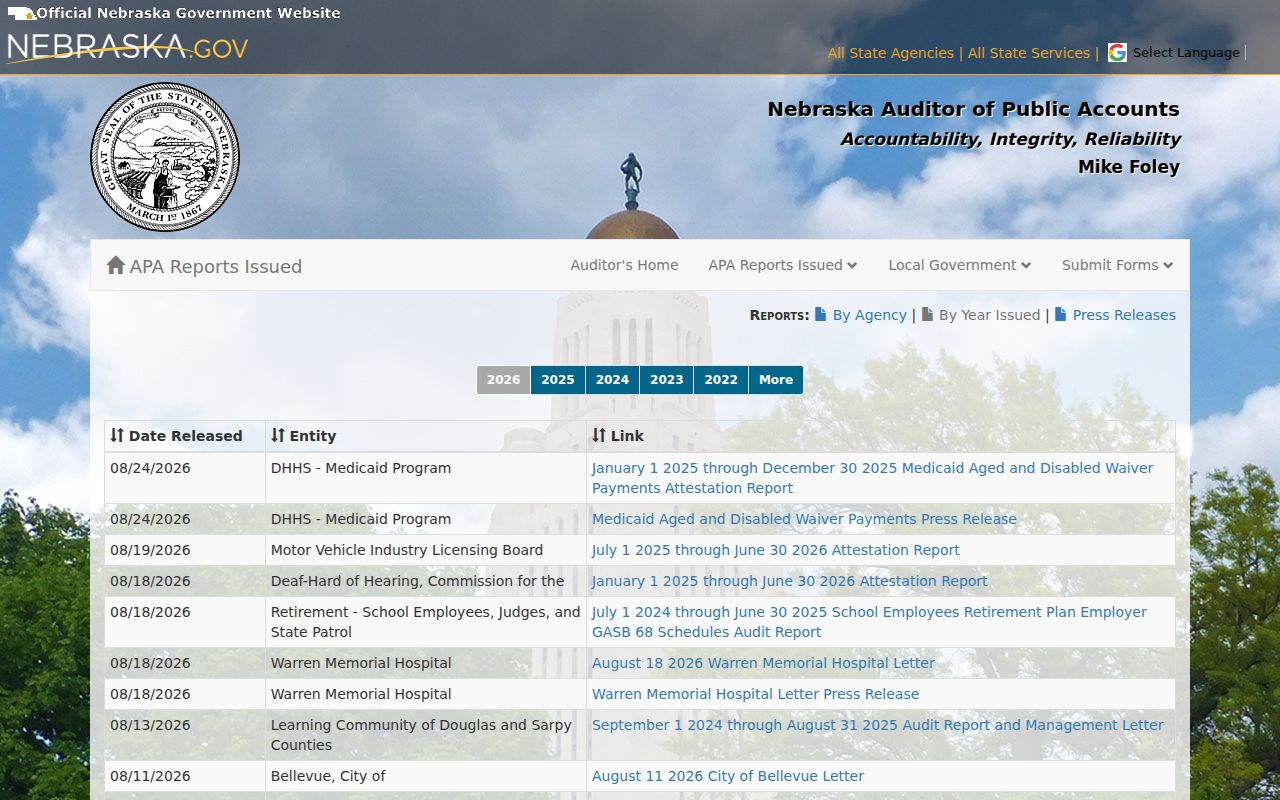Image resolution: width=1280 pixels, height=800 pixels.
Task: Open Medicaid Aged and Disabled Waiver Attestation Report
Action: pos(873,478)
